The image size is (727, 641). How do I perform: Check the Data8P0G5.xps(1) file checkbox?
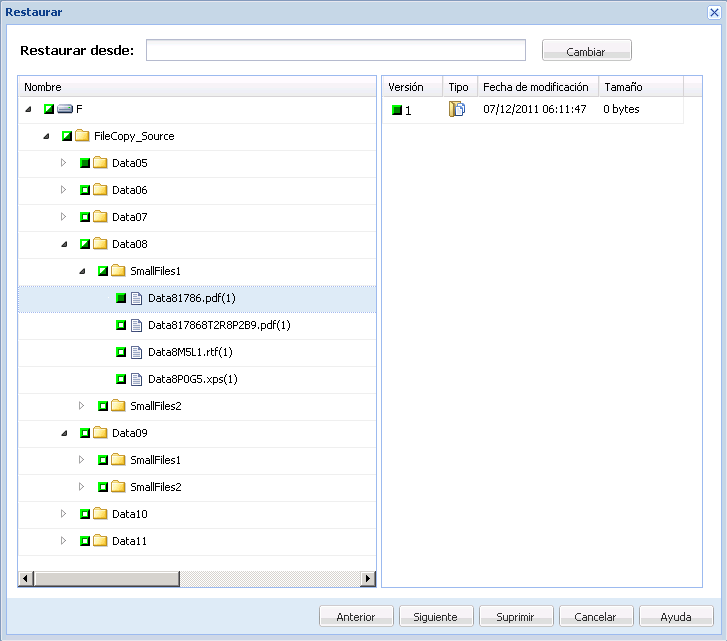click(x=121, y=379)
